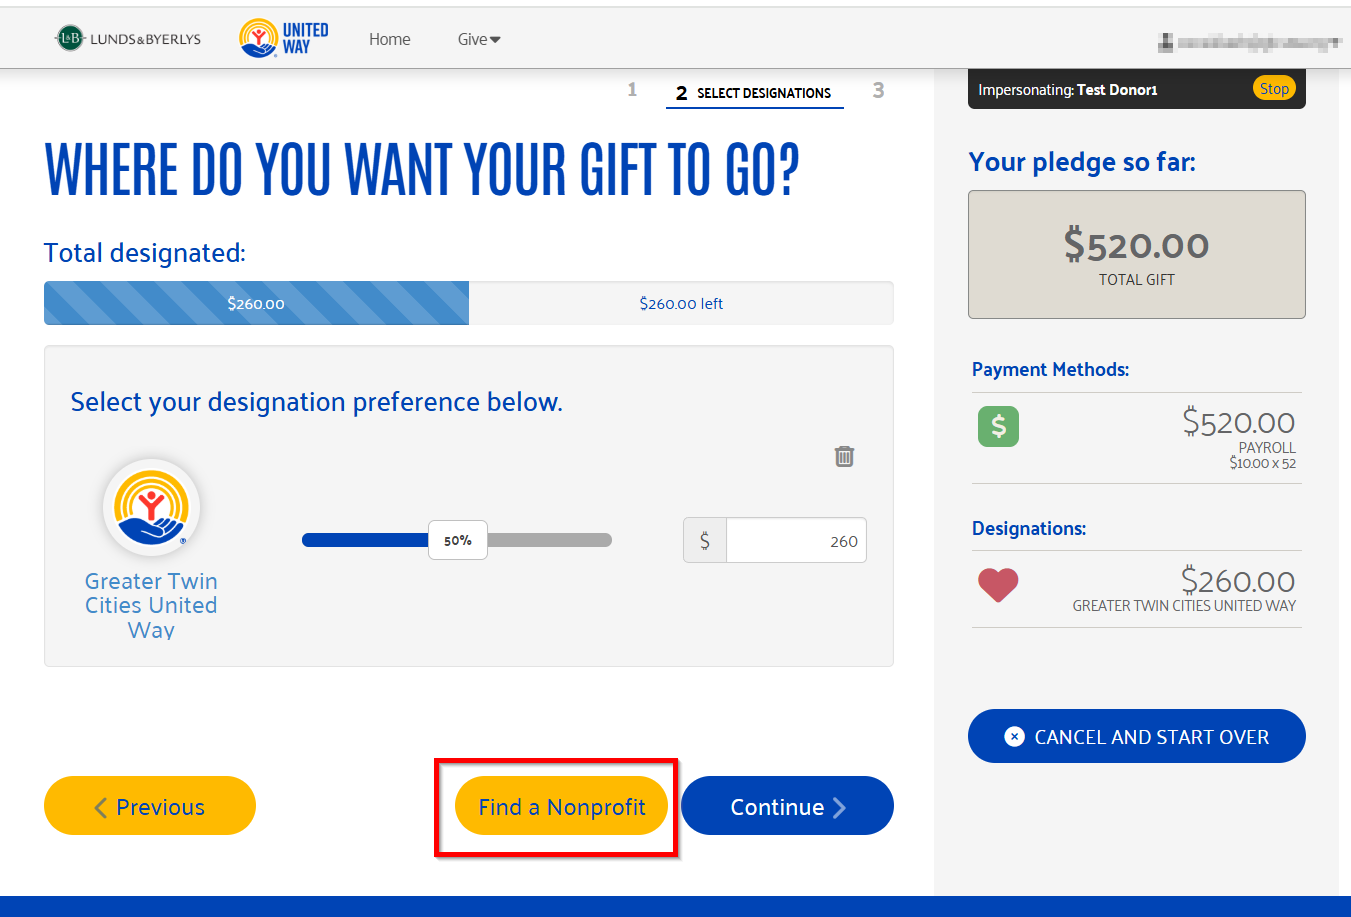Jump to step 3 in progress tabs
The width and height of the screenshot is (1351, 917).
click(x=878, y=91)
